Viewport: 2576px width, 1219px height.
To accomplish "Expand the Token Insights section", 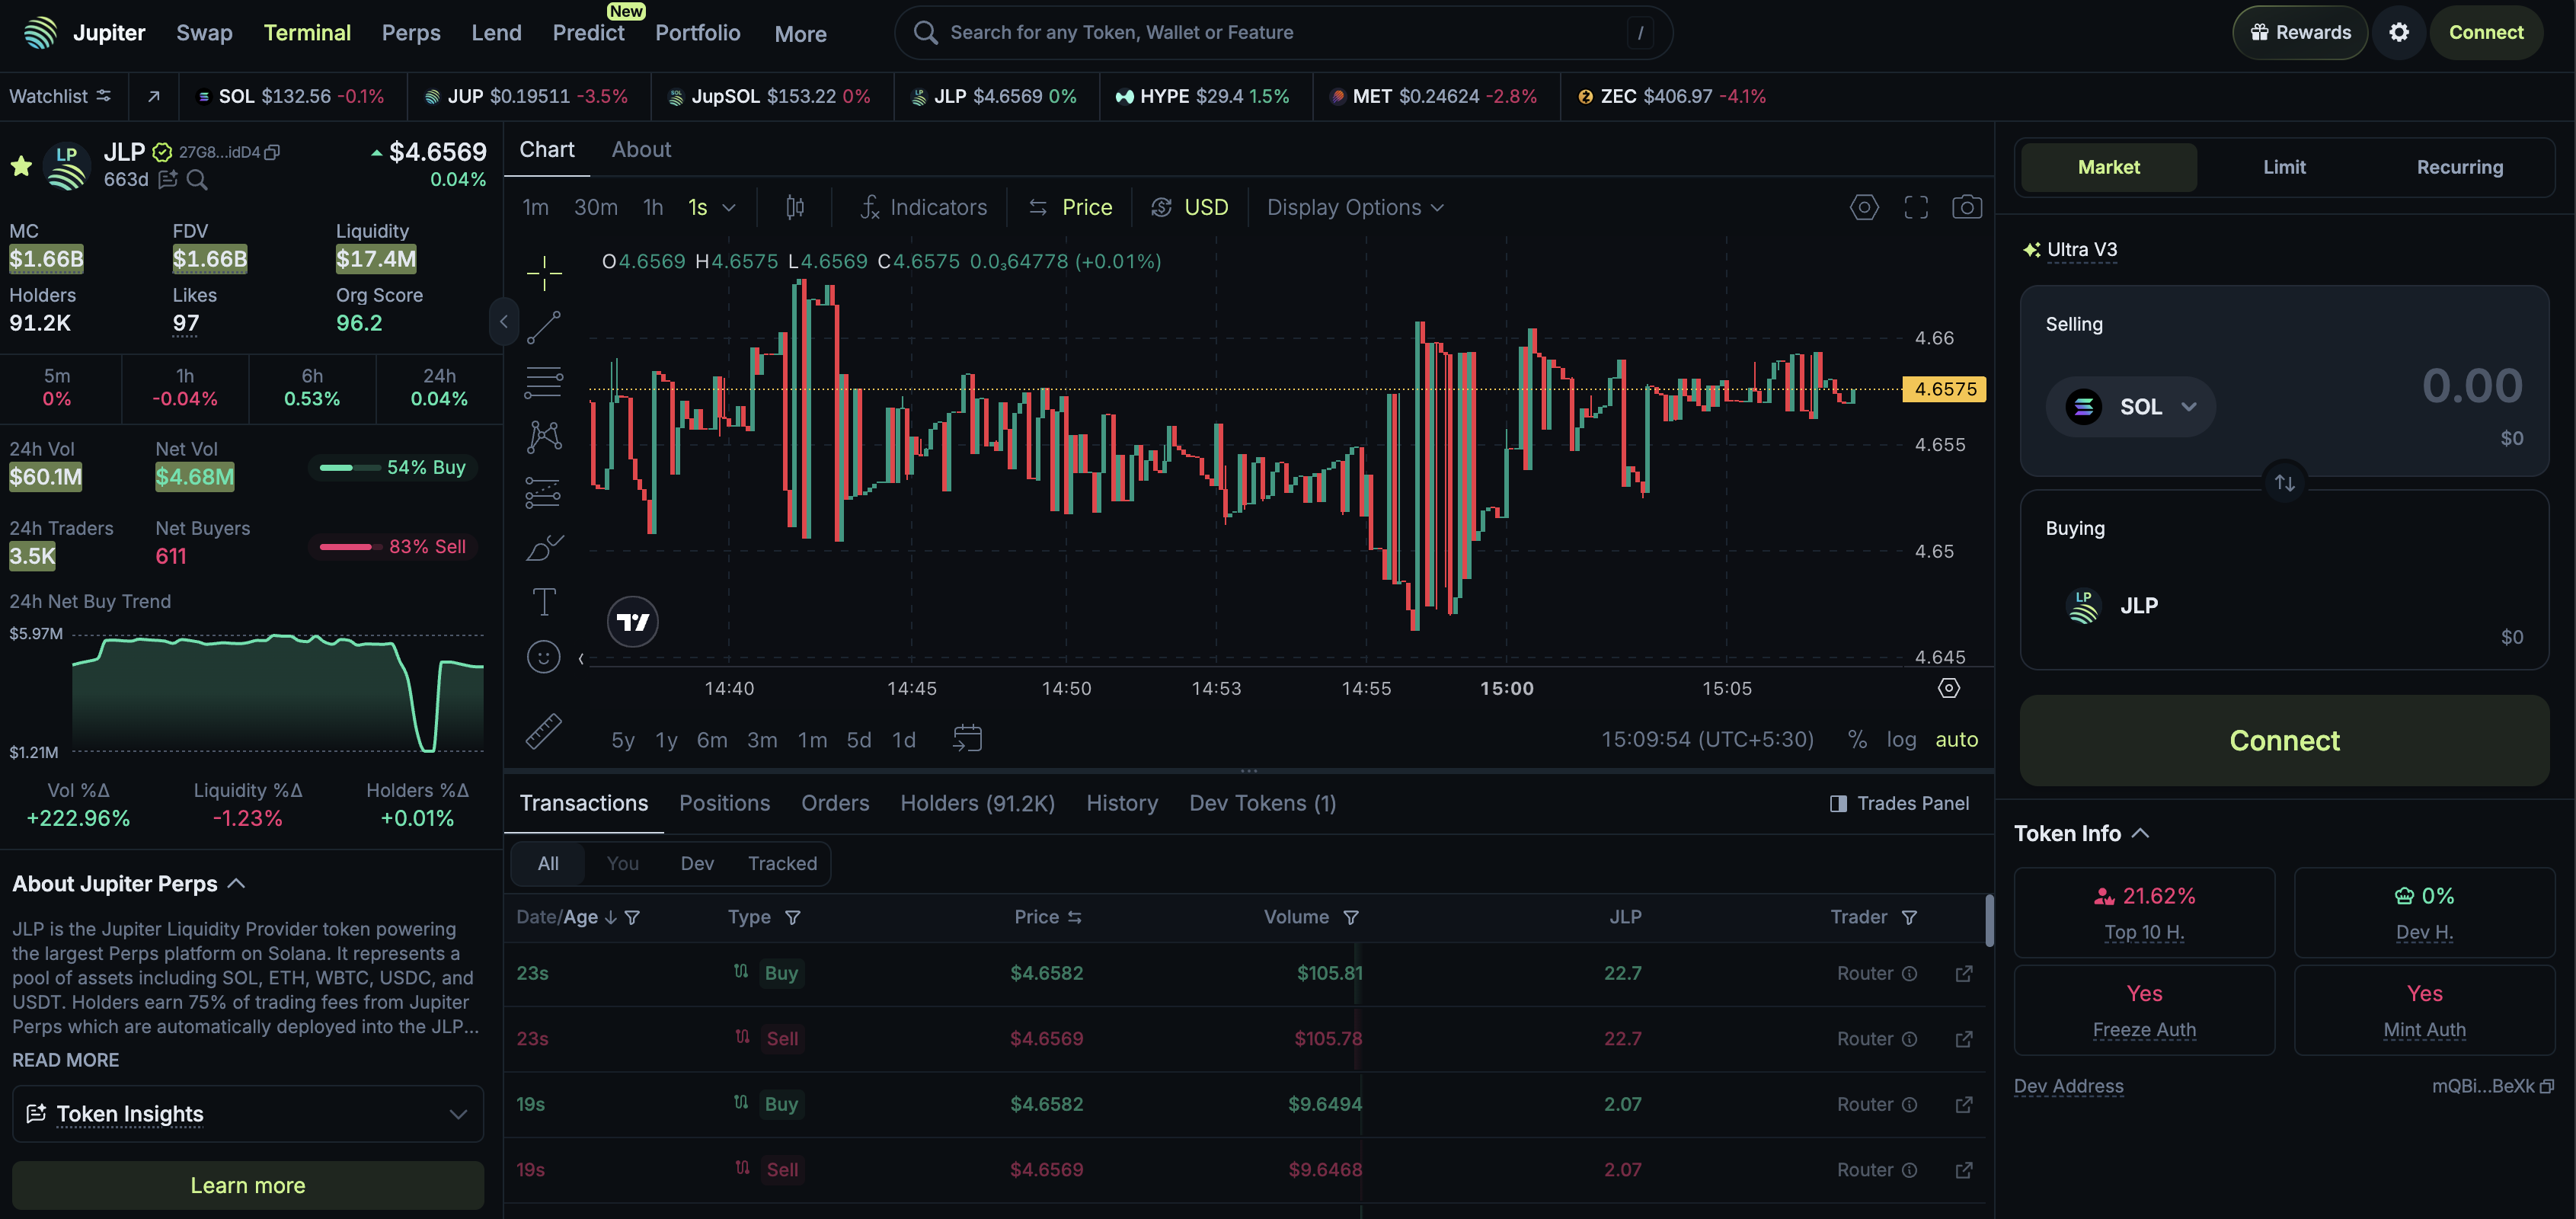I will (247, 1113).
